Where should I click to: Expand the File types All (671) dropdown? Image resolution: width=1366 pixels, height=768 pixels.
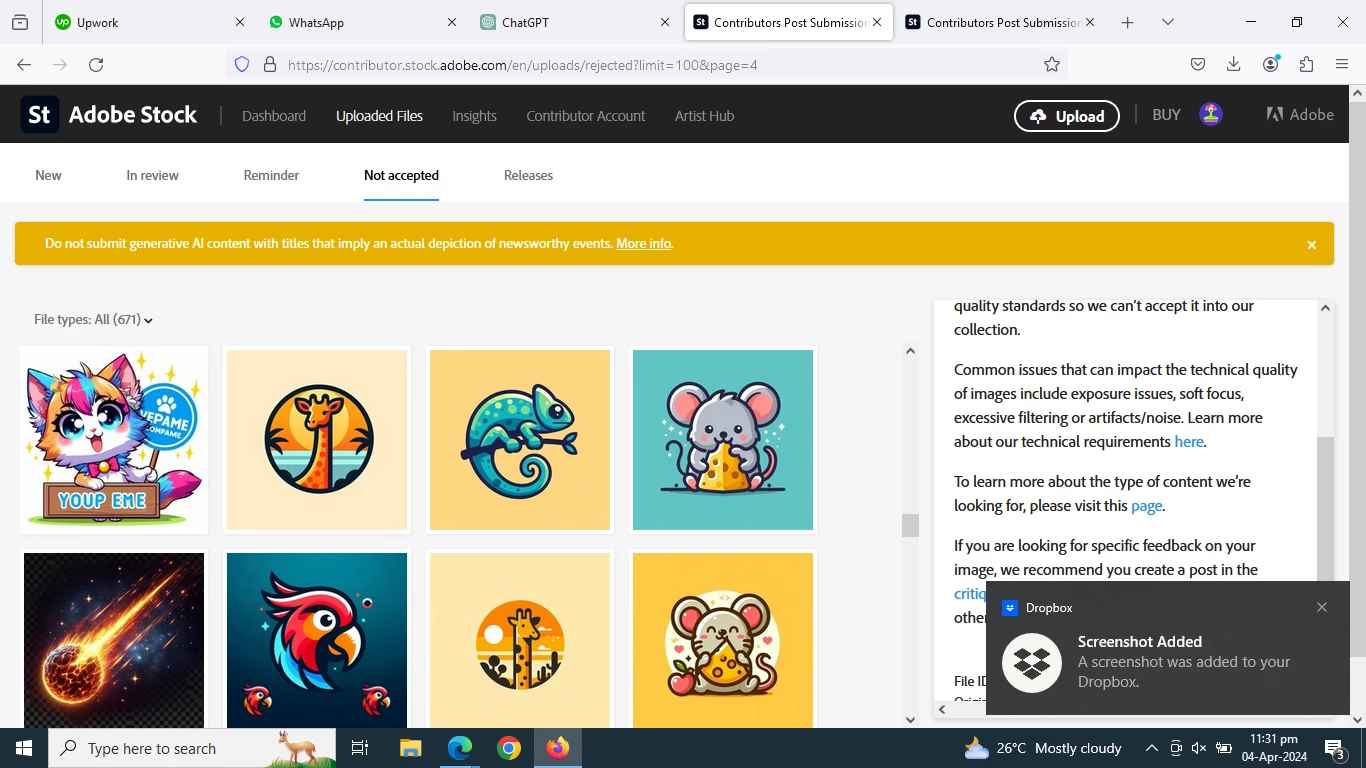93,320
